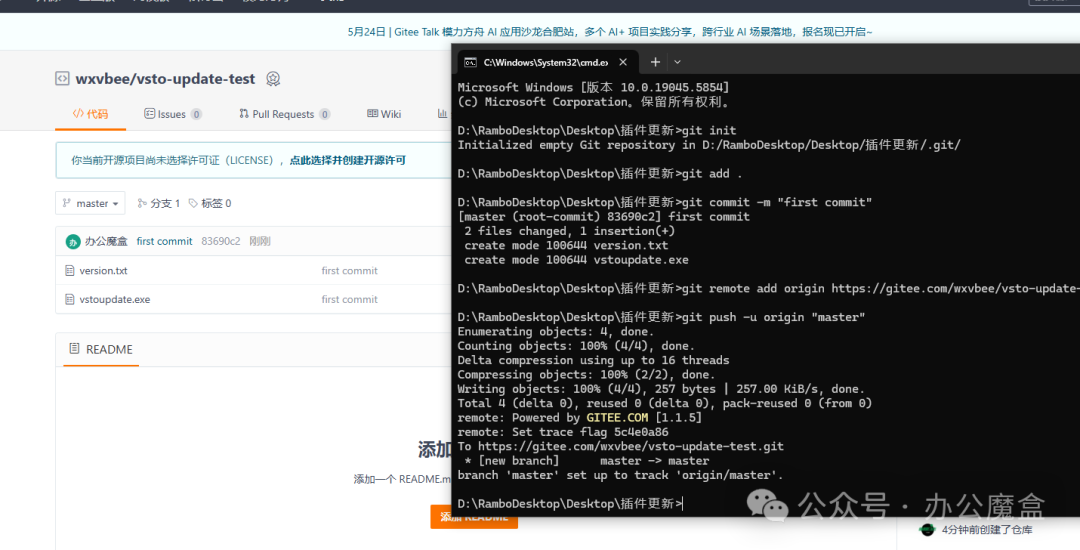Click the file icon beside vstoupdate.exe
The height and width of the screenshot is (550, 1080).
(69, 299)
